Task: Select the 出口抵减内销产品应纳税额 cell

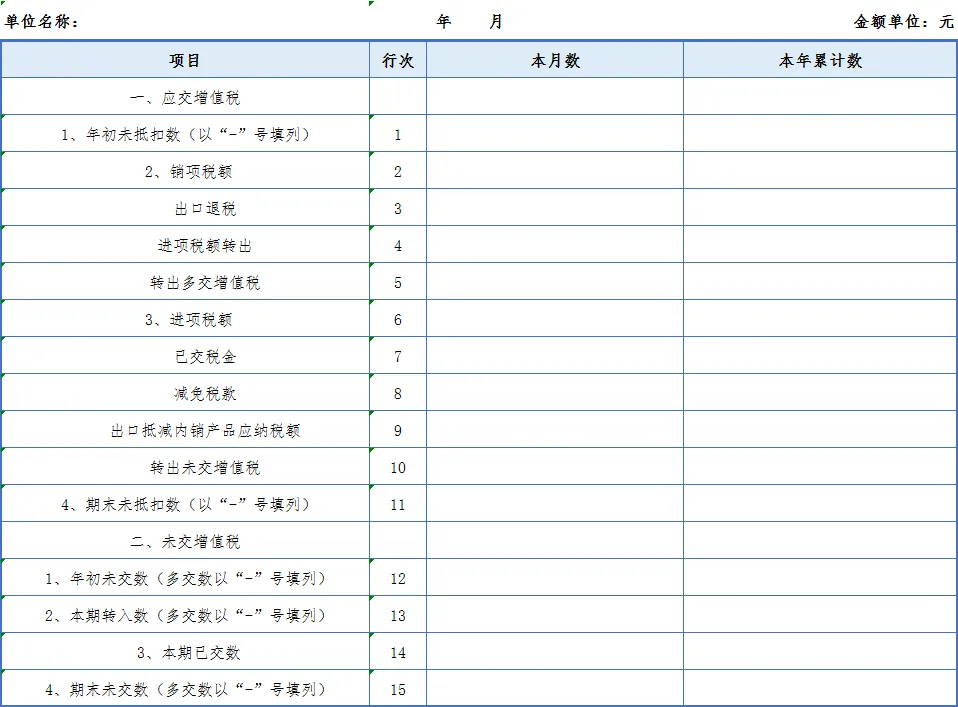Action: tap(185, 430)
